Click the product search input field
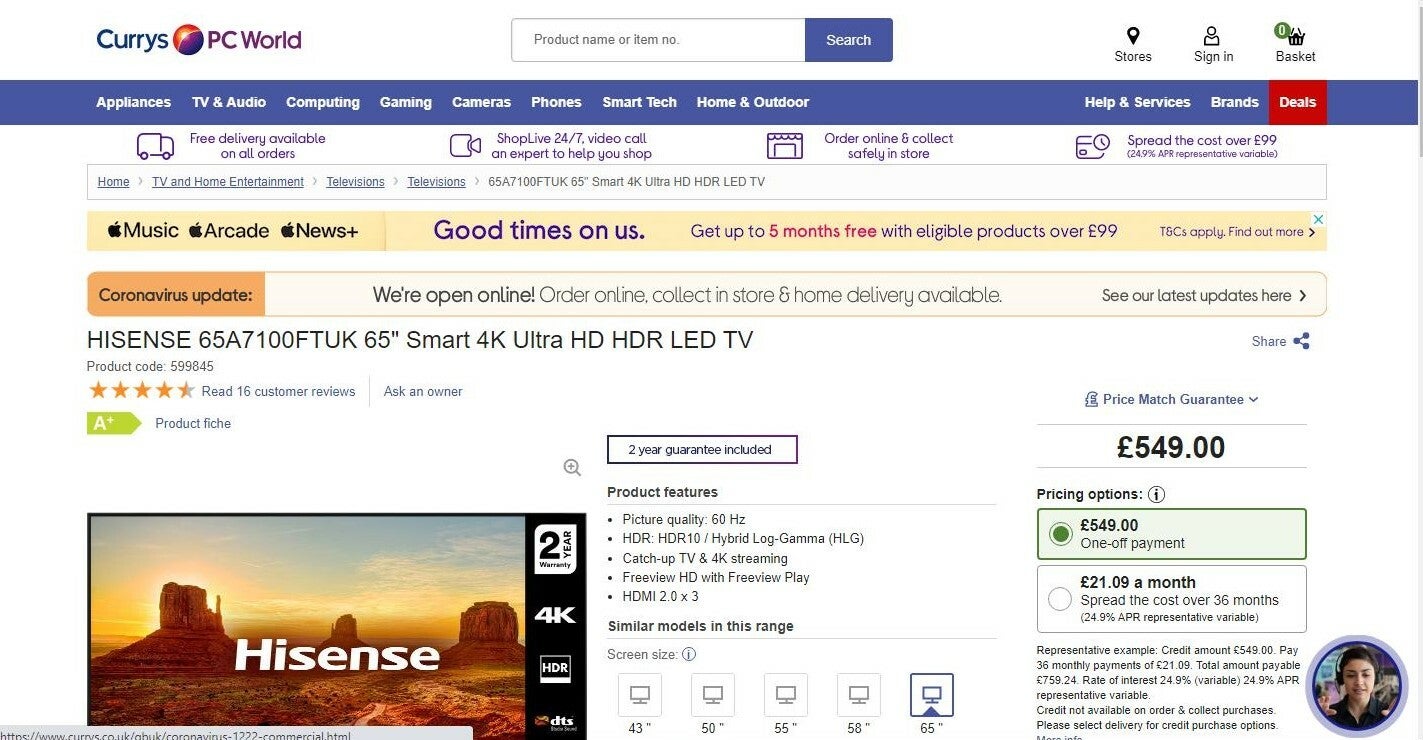Screen dimensions: 1423x740 [x=658, y=40]
